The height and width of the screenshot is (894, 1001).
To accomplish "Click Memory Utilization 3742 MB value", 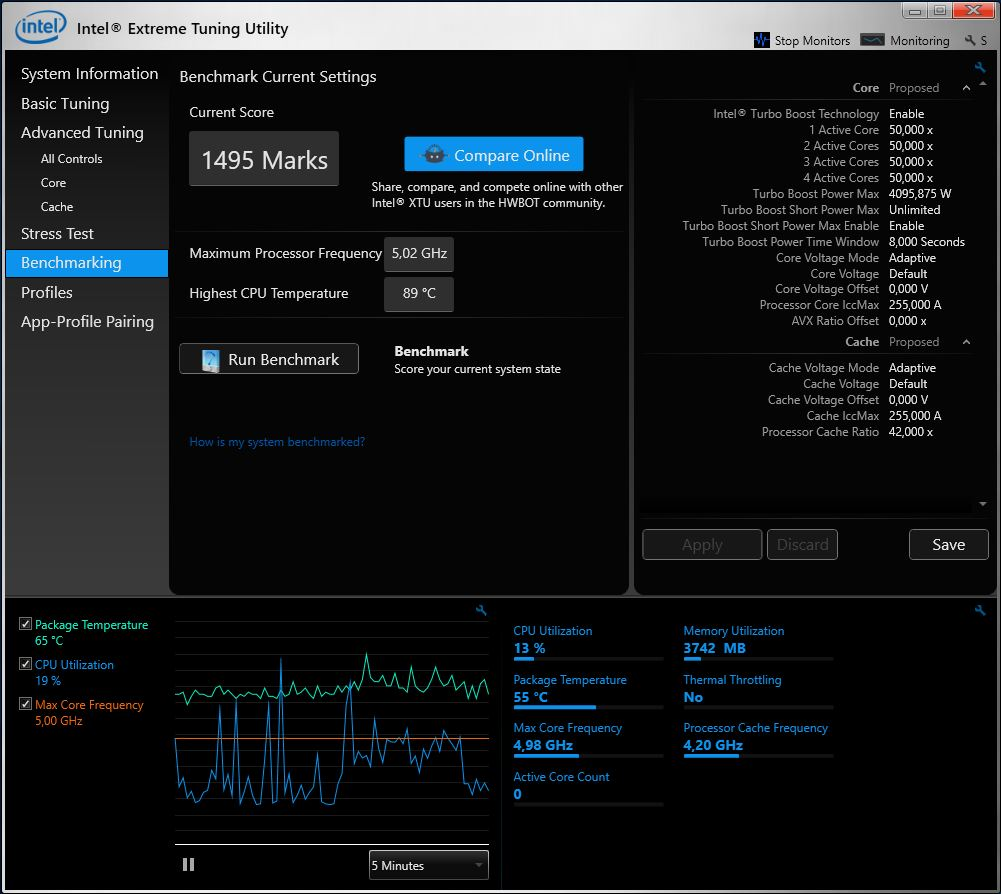I will click(714, 648).
